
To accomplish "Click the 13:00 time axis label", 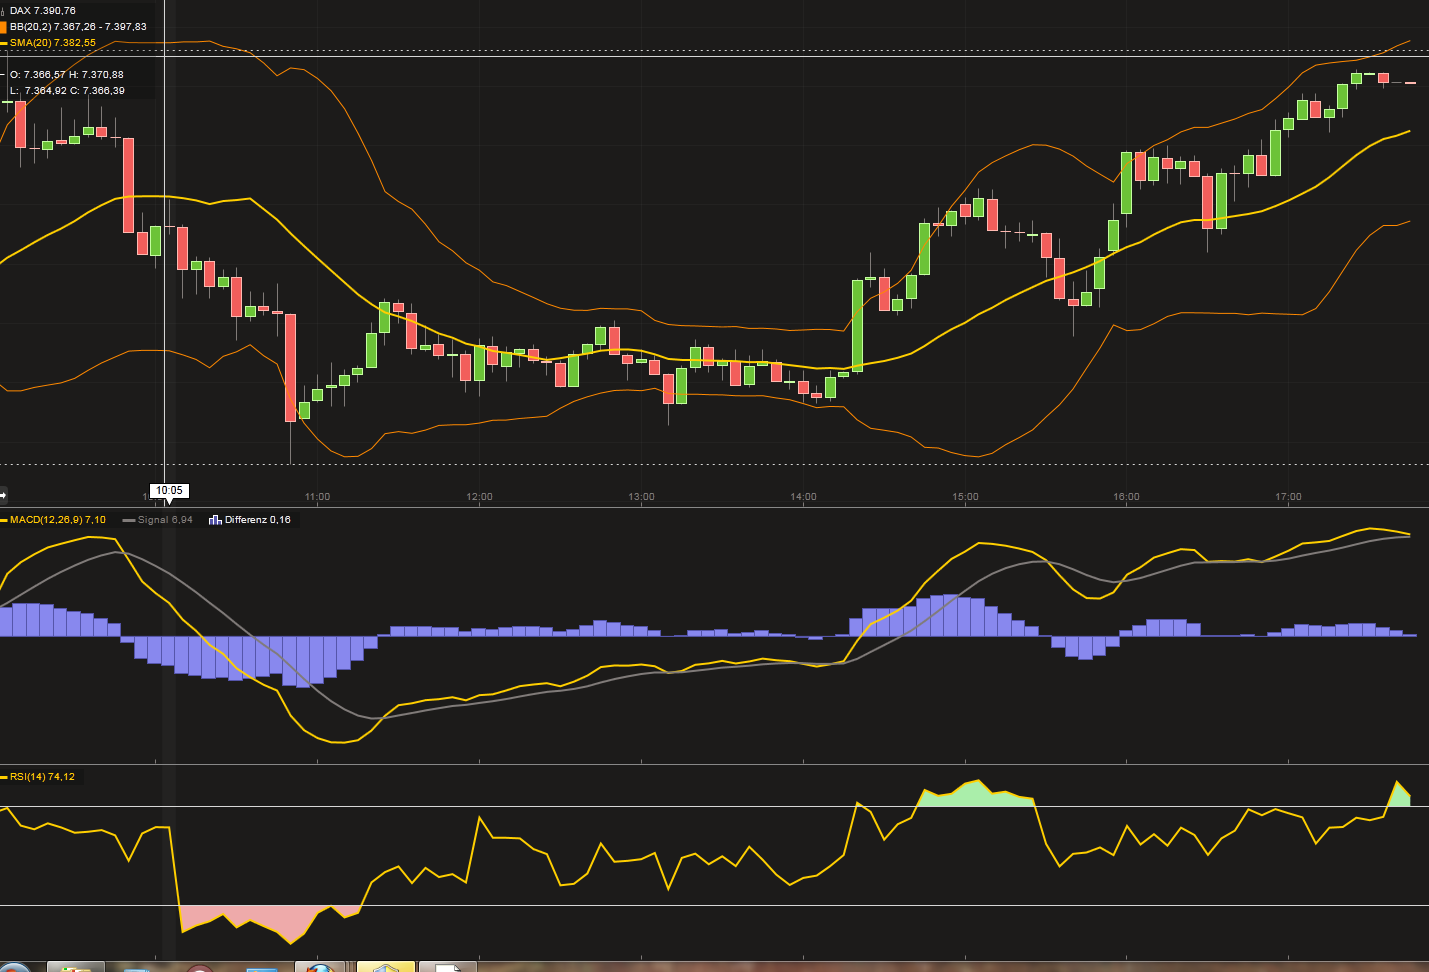I will (x=641, y=497).
